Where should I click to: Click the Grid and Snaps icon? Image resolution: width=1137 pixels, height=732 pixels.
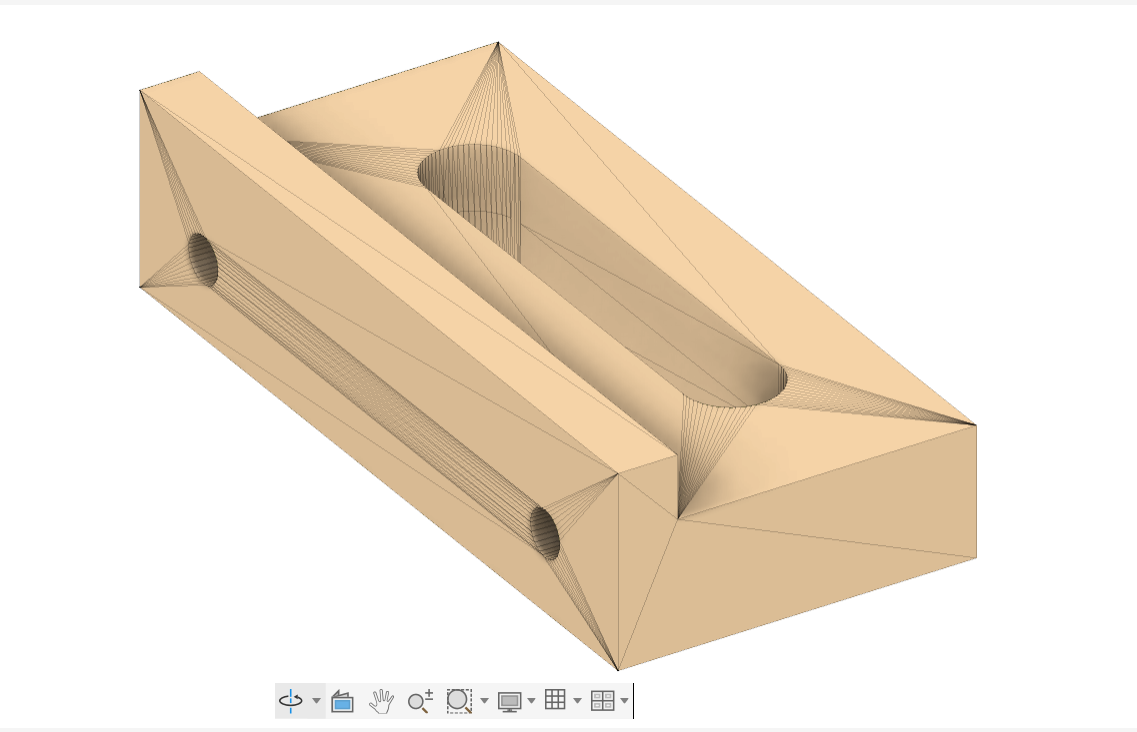pos(555,700)
